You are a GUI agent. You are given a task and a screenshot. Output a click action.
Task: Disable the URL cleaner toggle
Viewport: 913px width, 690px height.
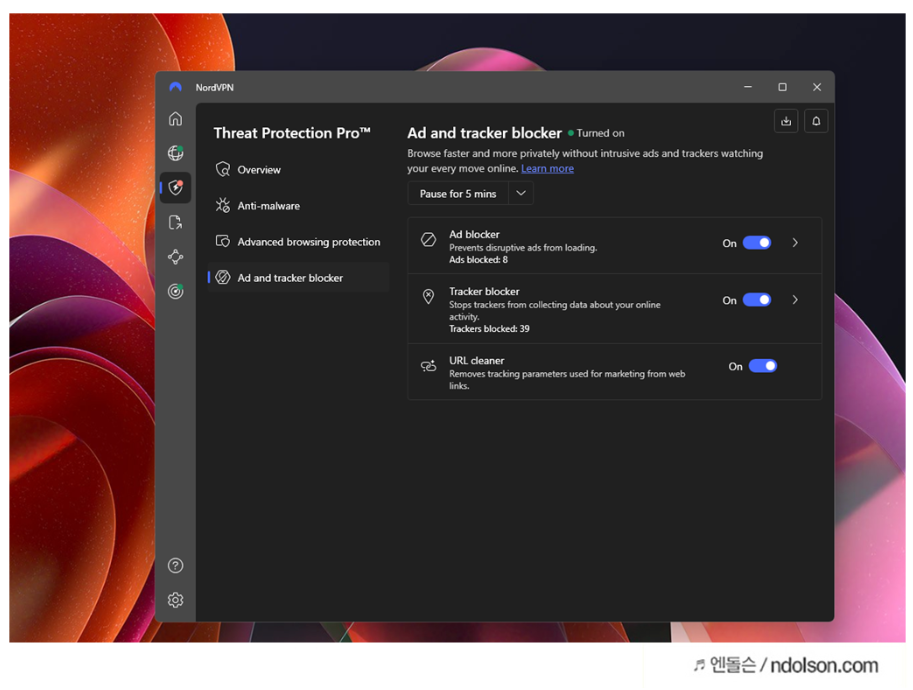pos(763,366)
